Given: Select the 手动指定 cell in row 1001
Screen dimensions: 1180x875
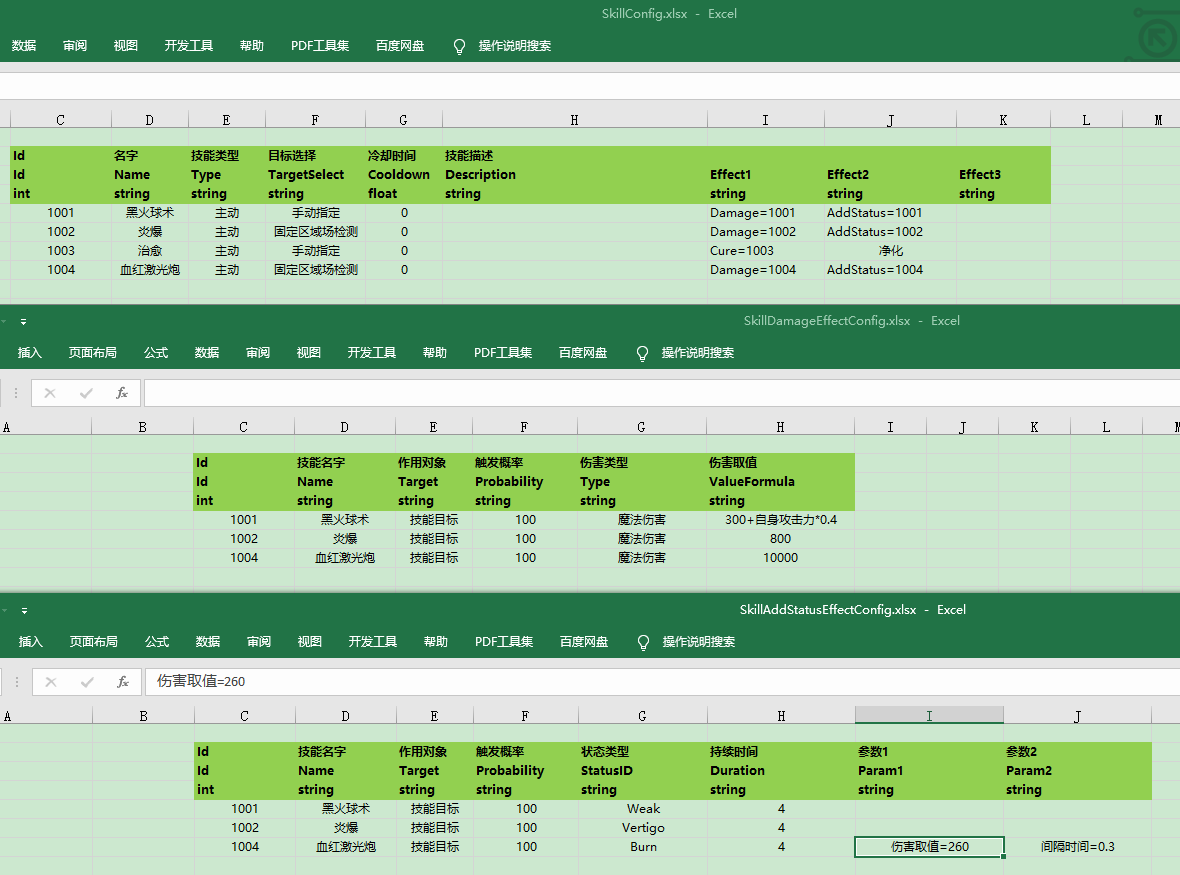Looking at the screenshot, I should click(315, 213).
